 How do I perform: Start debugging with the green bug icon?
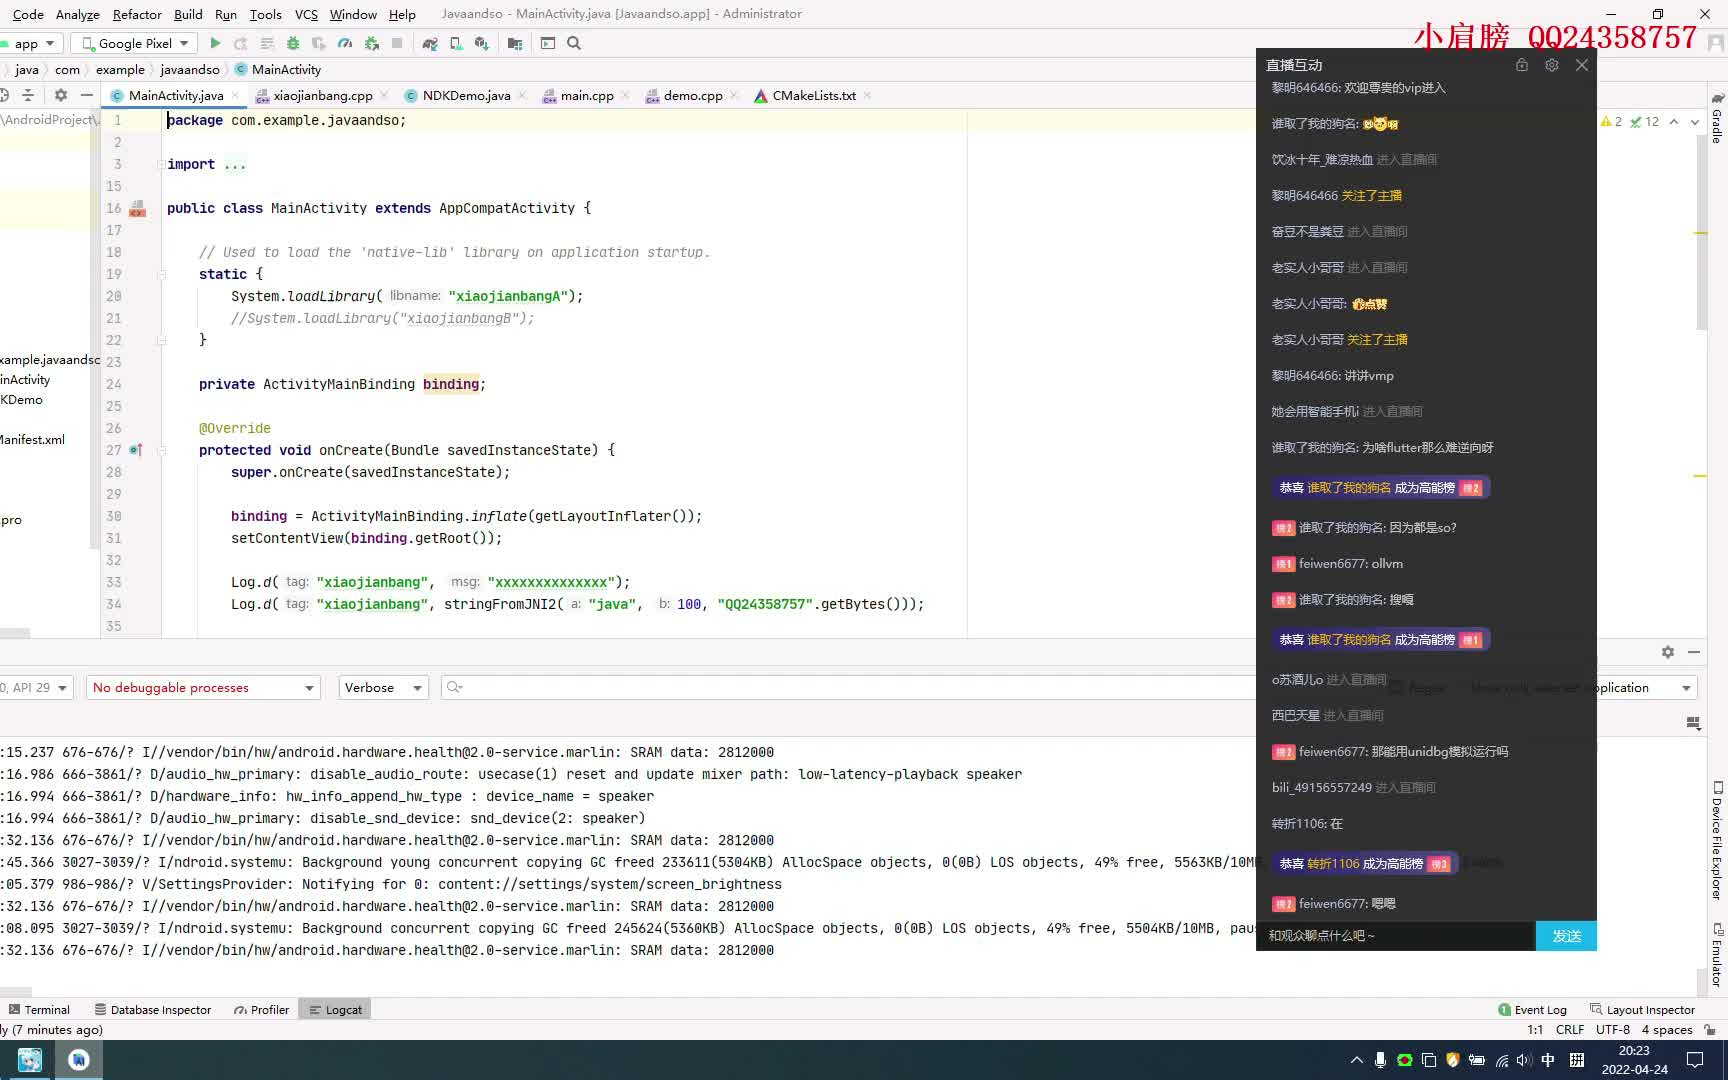[293, 43]
